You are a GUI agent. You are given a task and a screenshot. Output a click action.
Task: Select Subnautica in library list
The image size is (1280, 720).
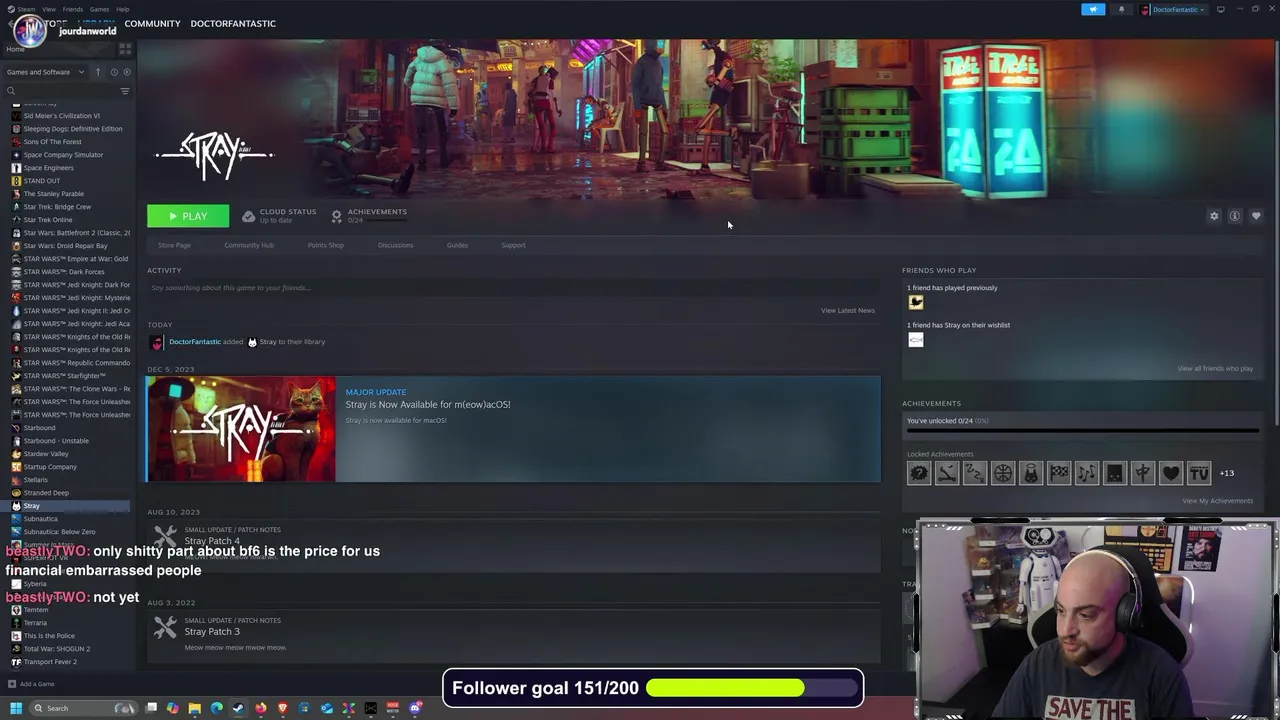pos(40,519)
